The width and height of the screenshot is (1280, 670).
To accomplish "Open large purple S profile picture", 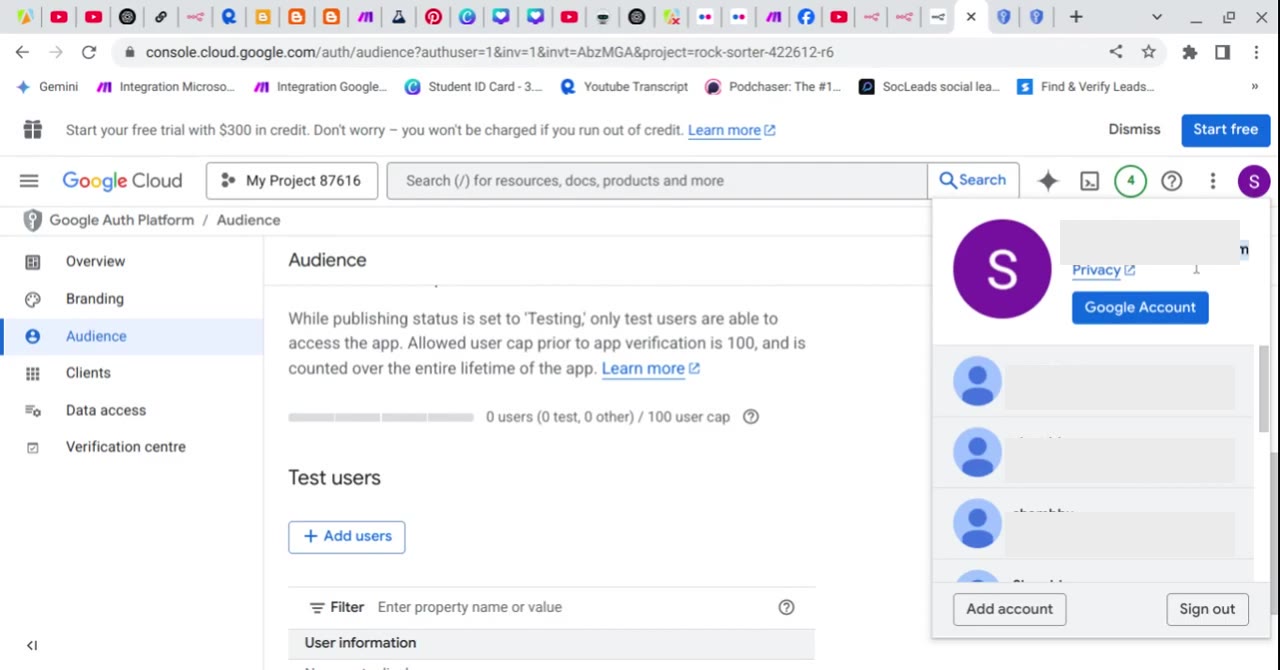I will tap(1002, 269).
